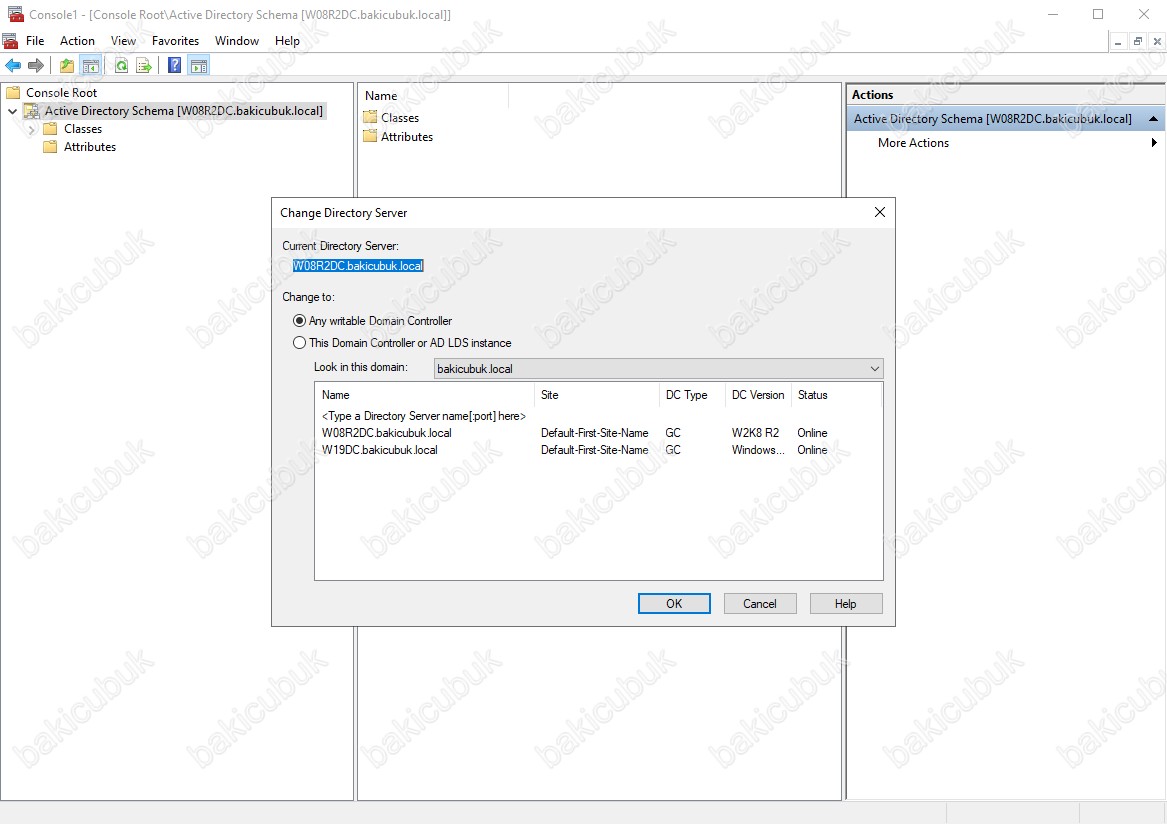Select Classes node label in console tree
This screenshot has height=824, width=1167.
pyautogui.click(x=83, y=129)
